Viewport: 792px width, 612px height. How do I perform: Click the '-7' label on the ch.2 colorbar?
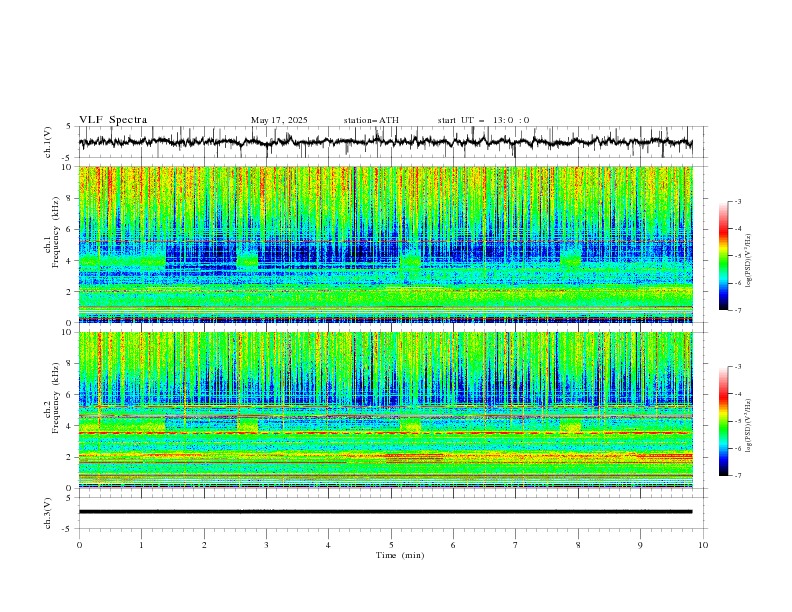[x=737, y=475]
